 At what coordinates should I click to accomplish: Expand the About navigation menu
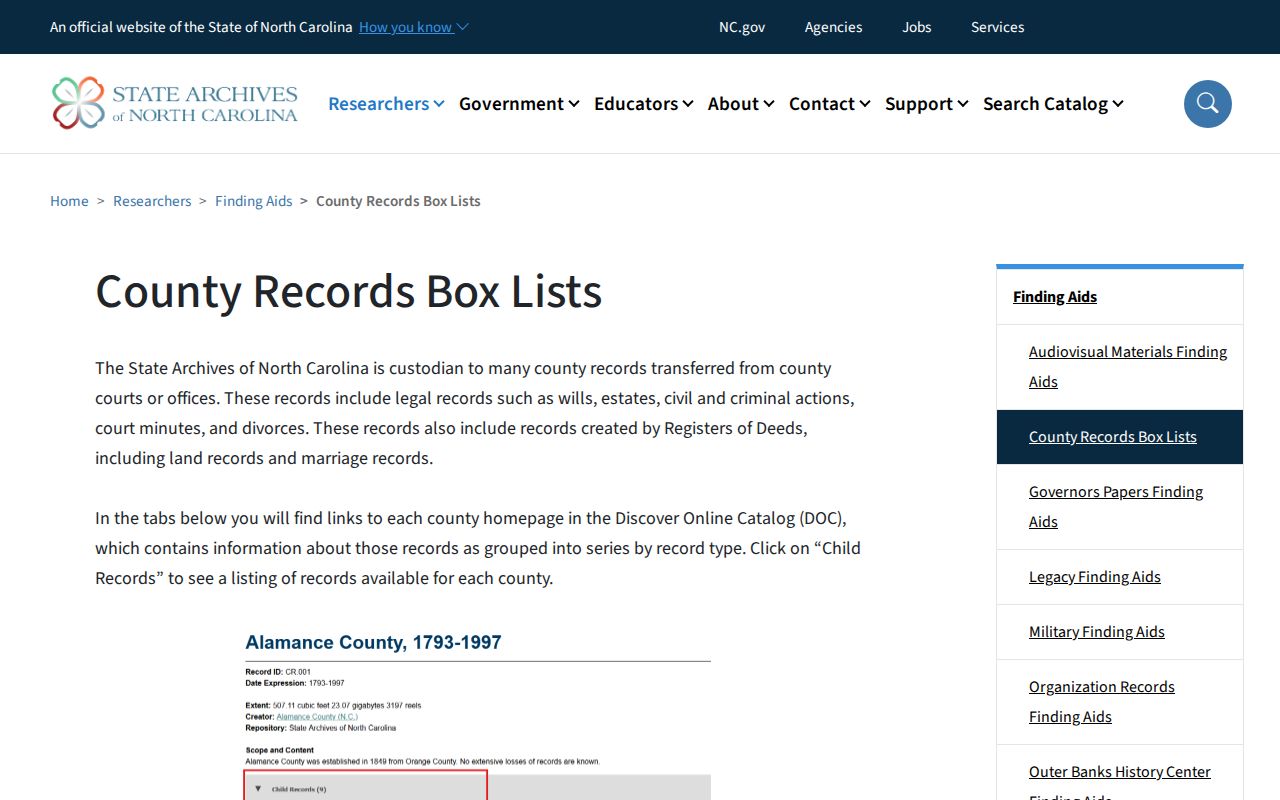[741, 104]
